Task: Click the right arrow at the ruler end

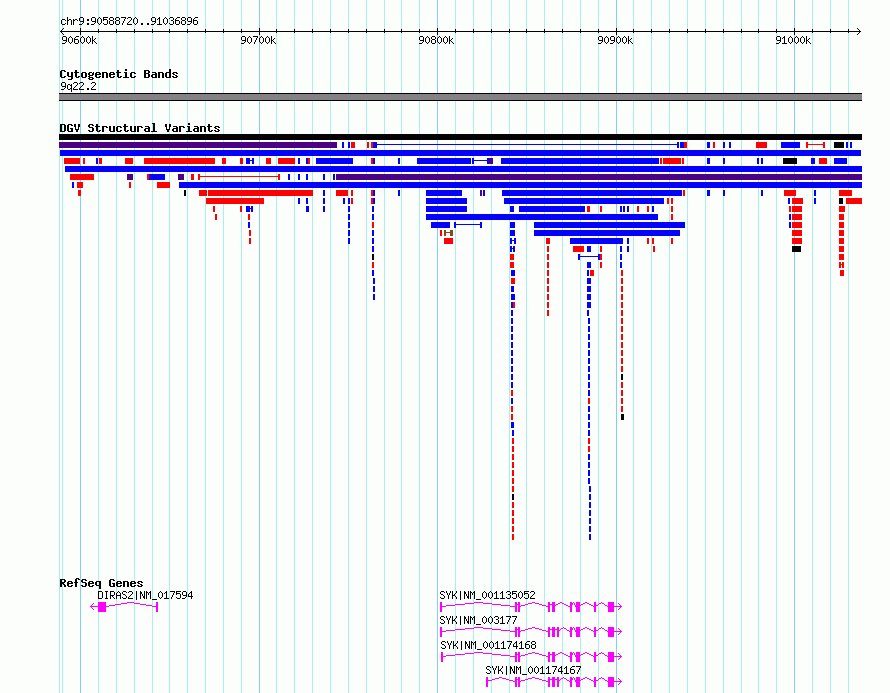Action: [x=859, y=31]
